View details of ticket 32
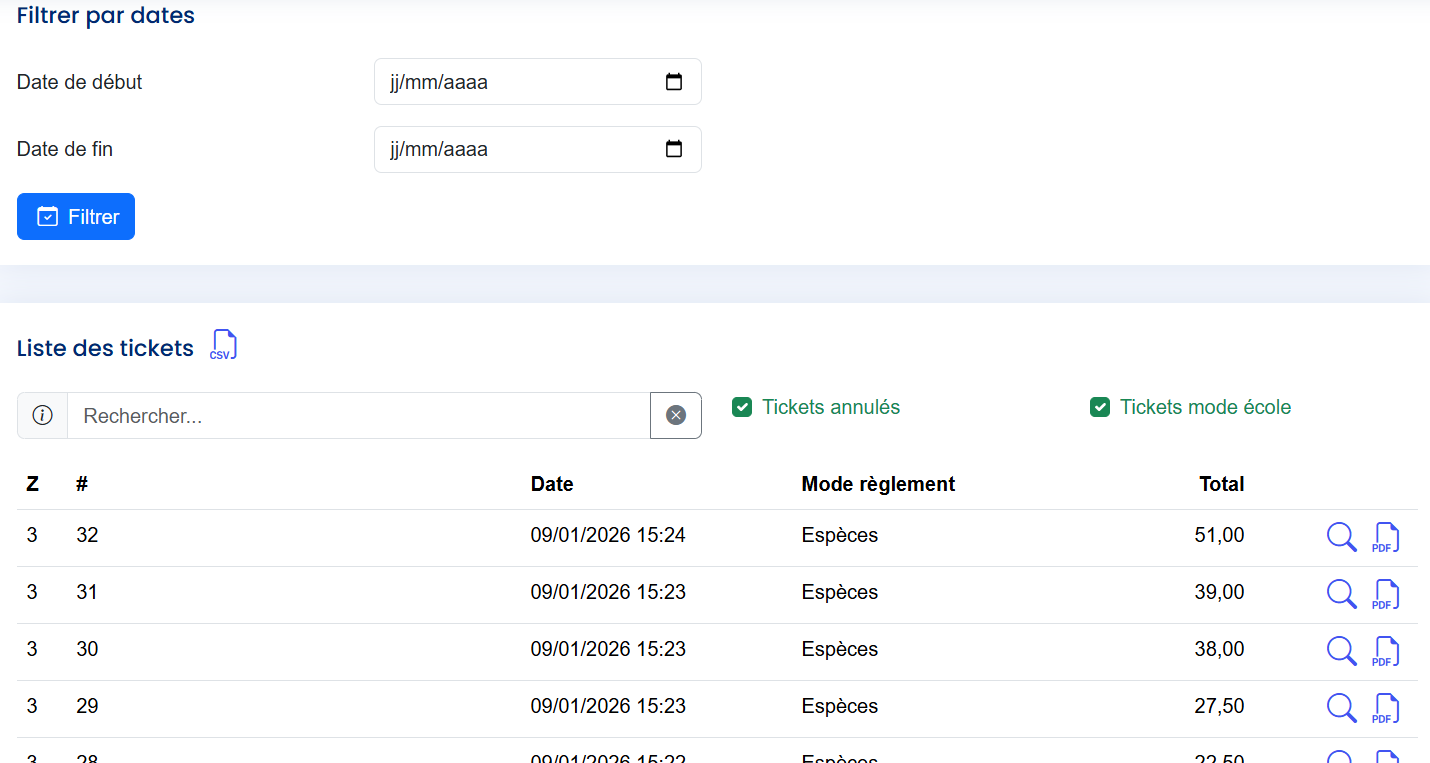The width and height of the screenshot is (1430, 763). coord(1341,537)
